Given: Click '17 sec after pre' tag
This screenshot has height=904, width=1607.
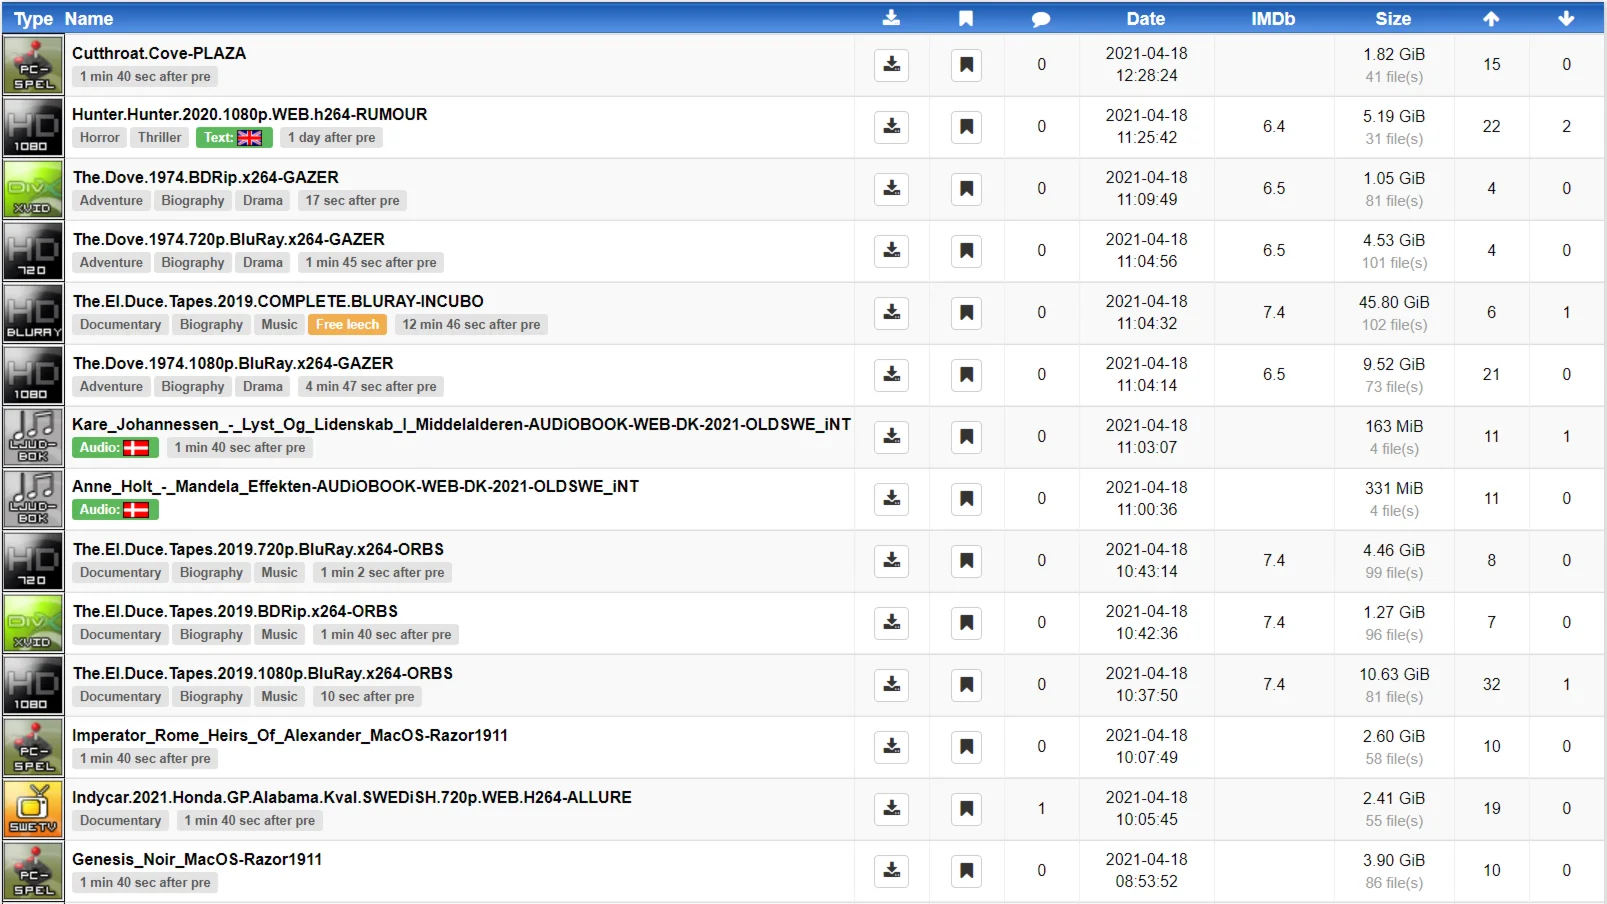Looking at the screenshot, I should pyautogui.click(x=352, y=200).
